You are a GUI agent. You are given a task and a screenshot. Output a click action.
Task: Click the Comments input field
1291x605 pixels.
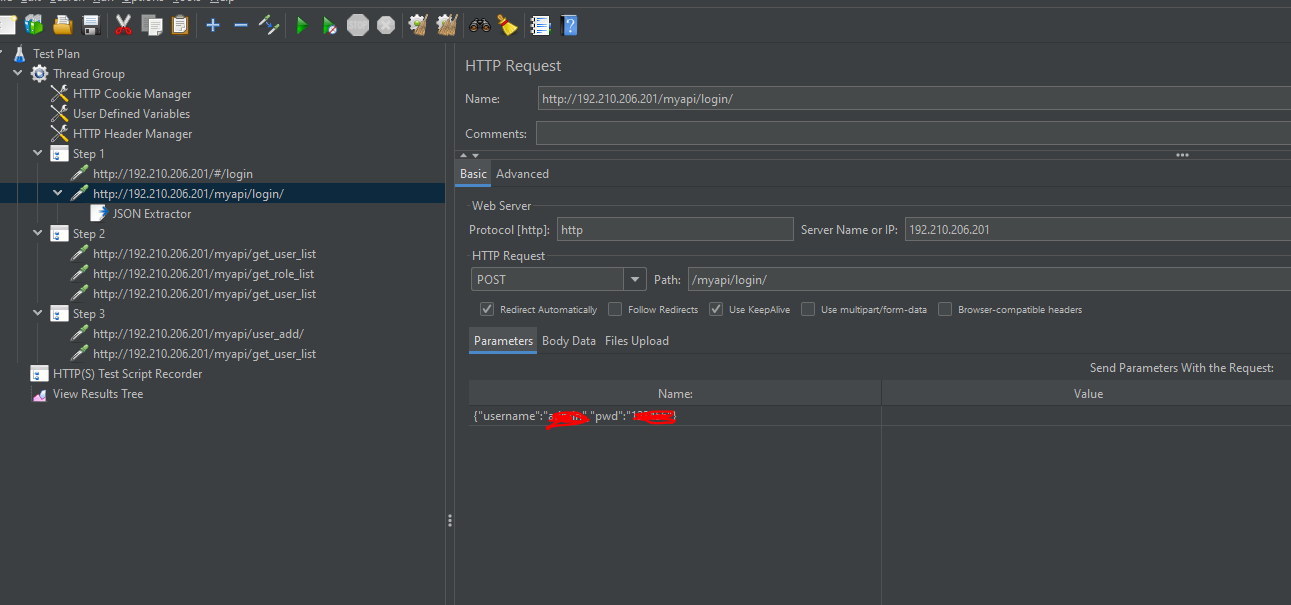[913, 133]
